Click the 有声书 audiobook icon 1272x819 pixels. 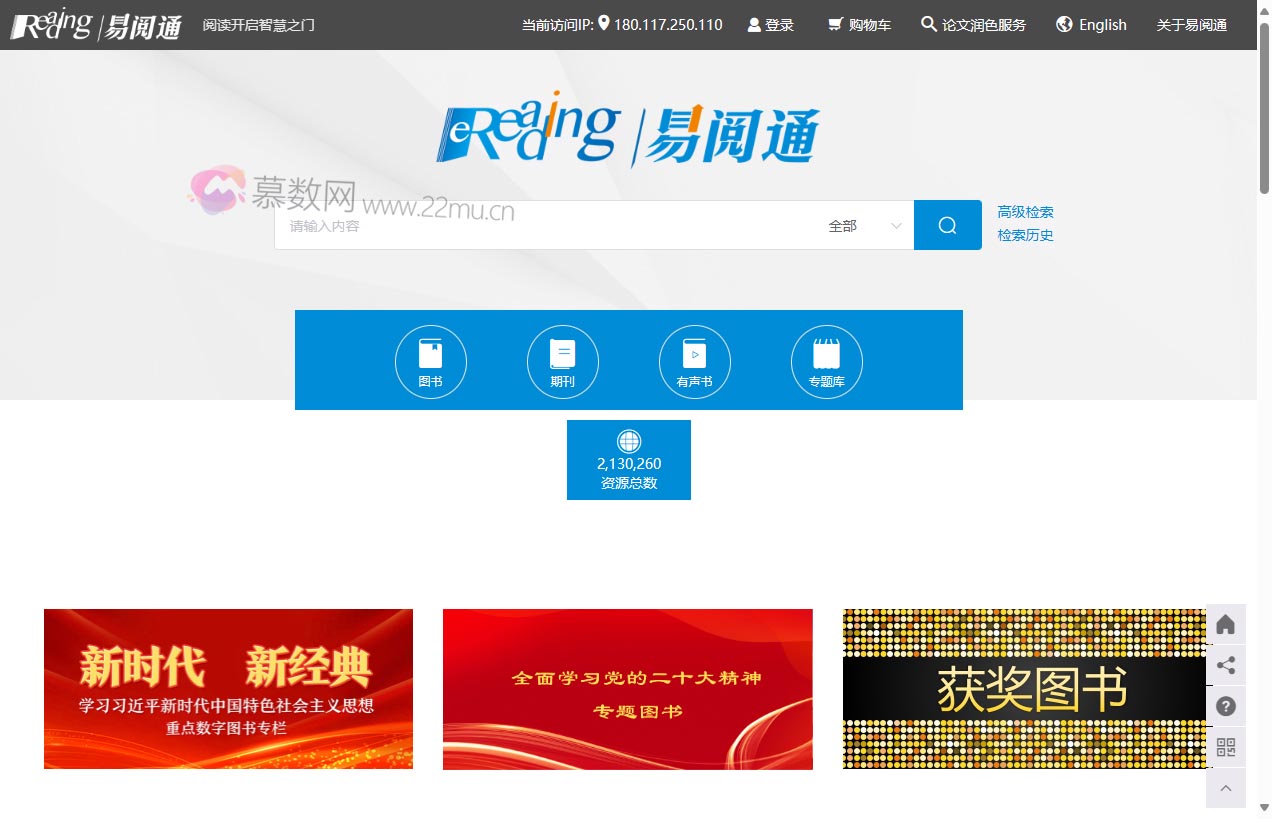[694, 361]
